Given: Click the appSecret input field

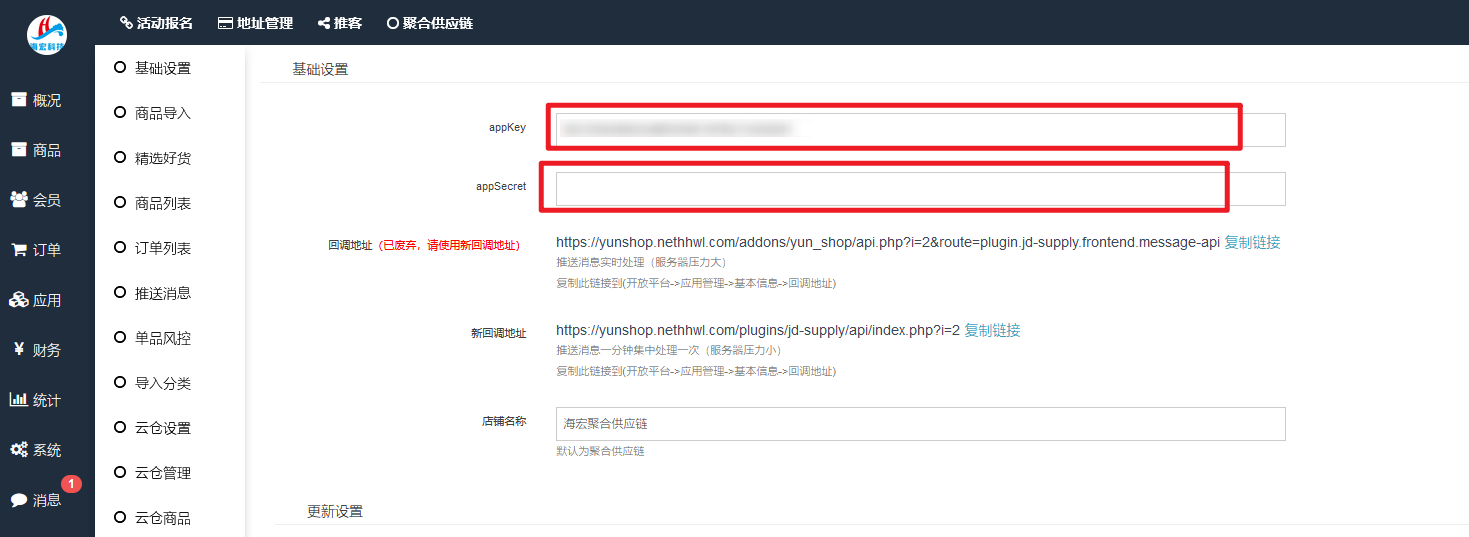Looking at the screenshot, I should 920,189.
